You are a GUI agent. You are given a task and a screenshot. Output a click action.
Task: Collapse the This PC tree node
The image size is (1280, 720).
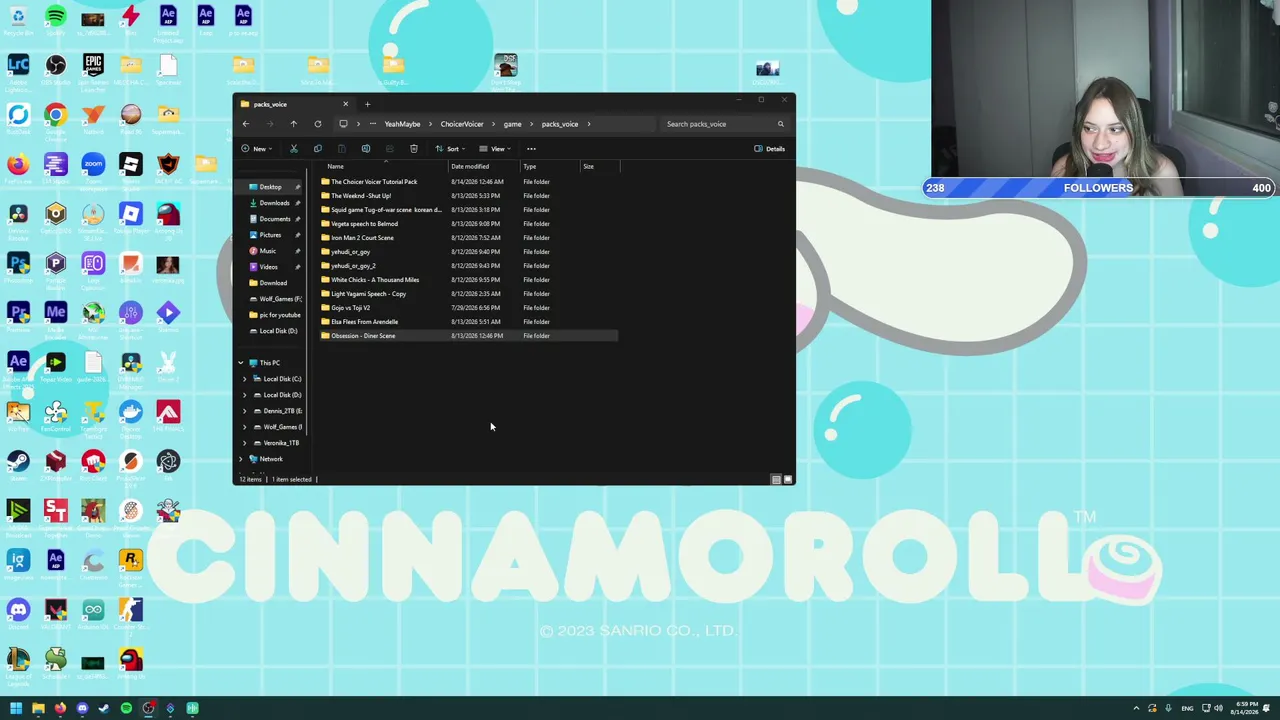[x=240, y=363]
